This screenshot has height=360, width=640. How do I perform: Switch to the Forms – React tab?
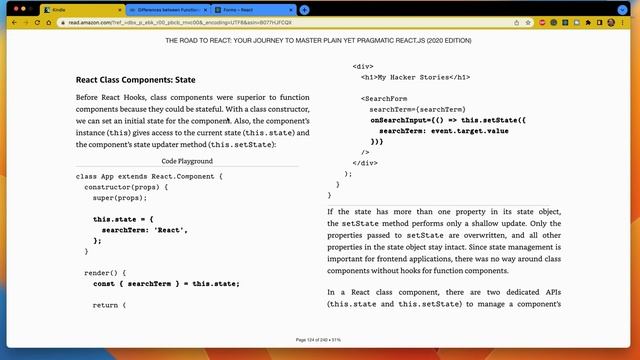253,10
